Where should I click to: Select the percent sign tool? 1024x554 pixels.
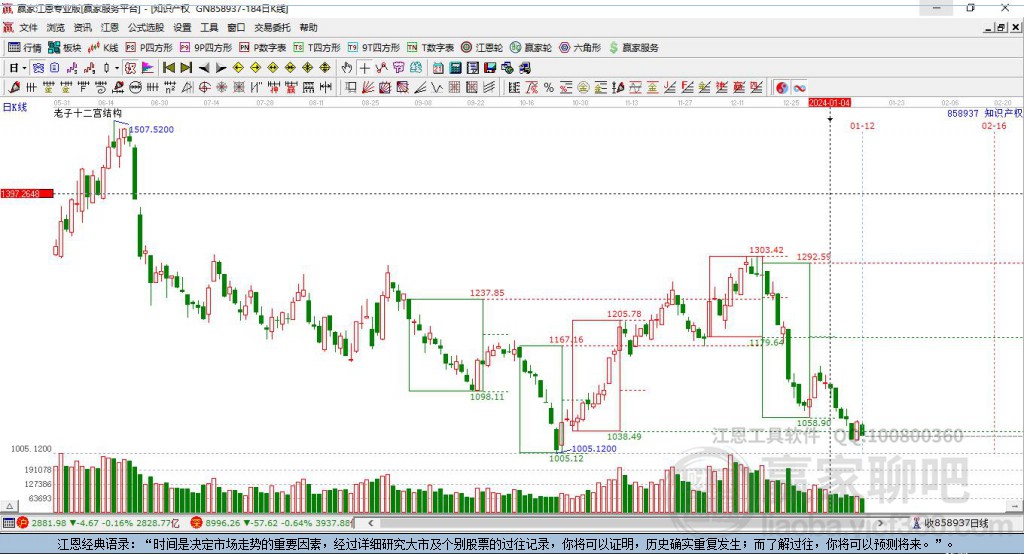pyautogui.click(x=549, y=88)
